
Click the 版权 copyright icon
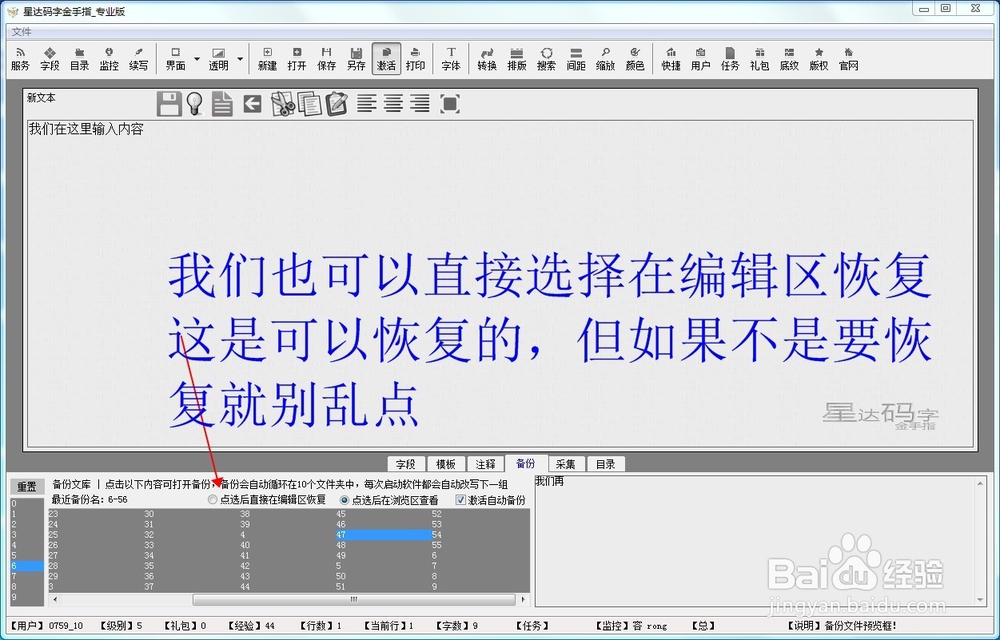coord(819,59)
